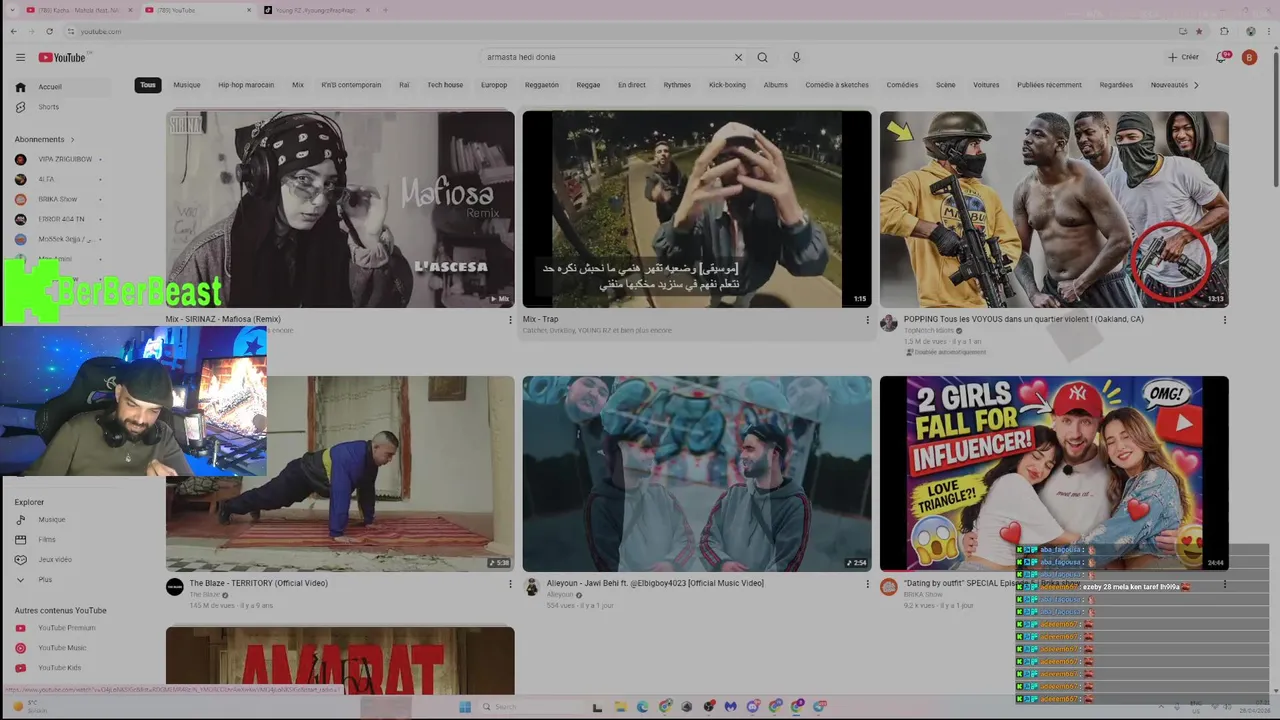Open the YouTube hamburger guide menu
Viewport: 1280px width, 720px height.
click(x=20, y=57)
